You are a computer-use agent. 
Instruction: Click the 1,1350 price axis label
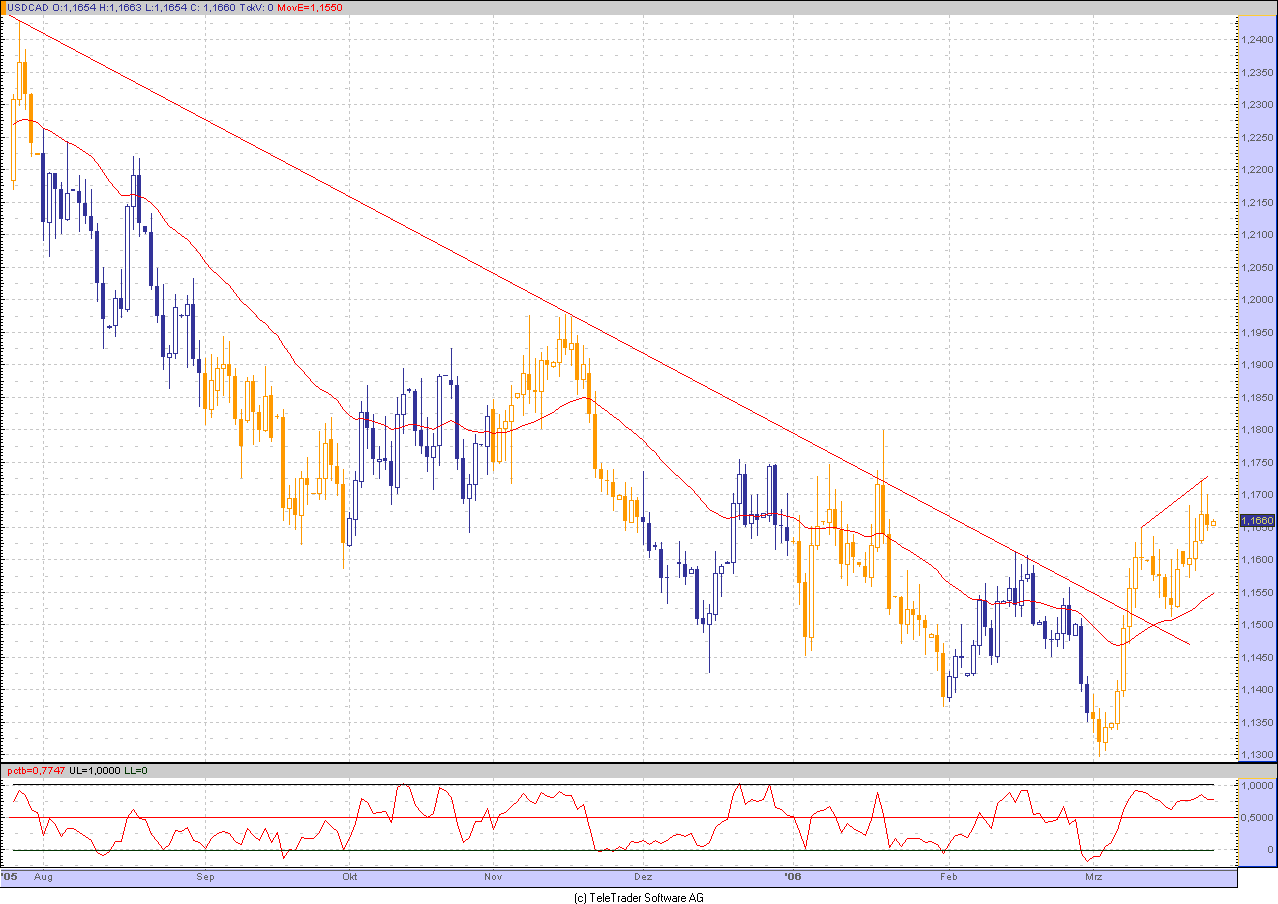click(x=1257, y=723)
